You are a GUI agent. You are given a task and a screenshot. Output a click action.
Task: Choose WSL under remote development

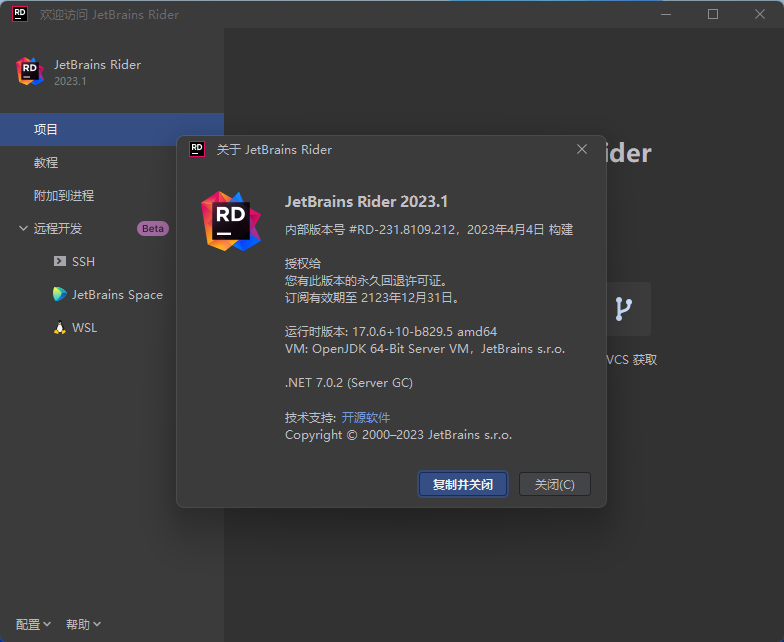(84, 328)
